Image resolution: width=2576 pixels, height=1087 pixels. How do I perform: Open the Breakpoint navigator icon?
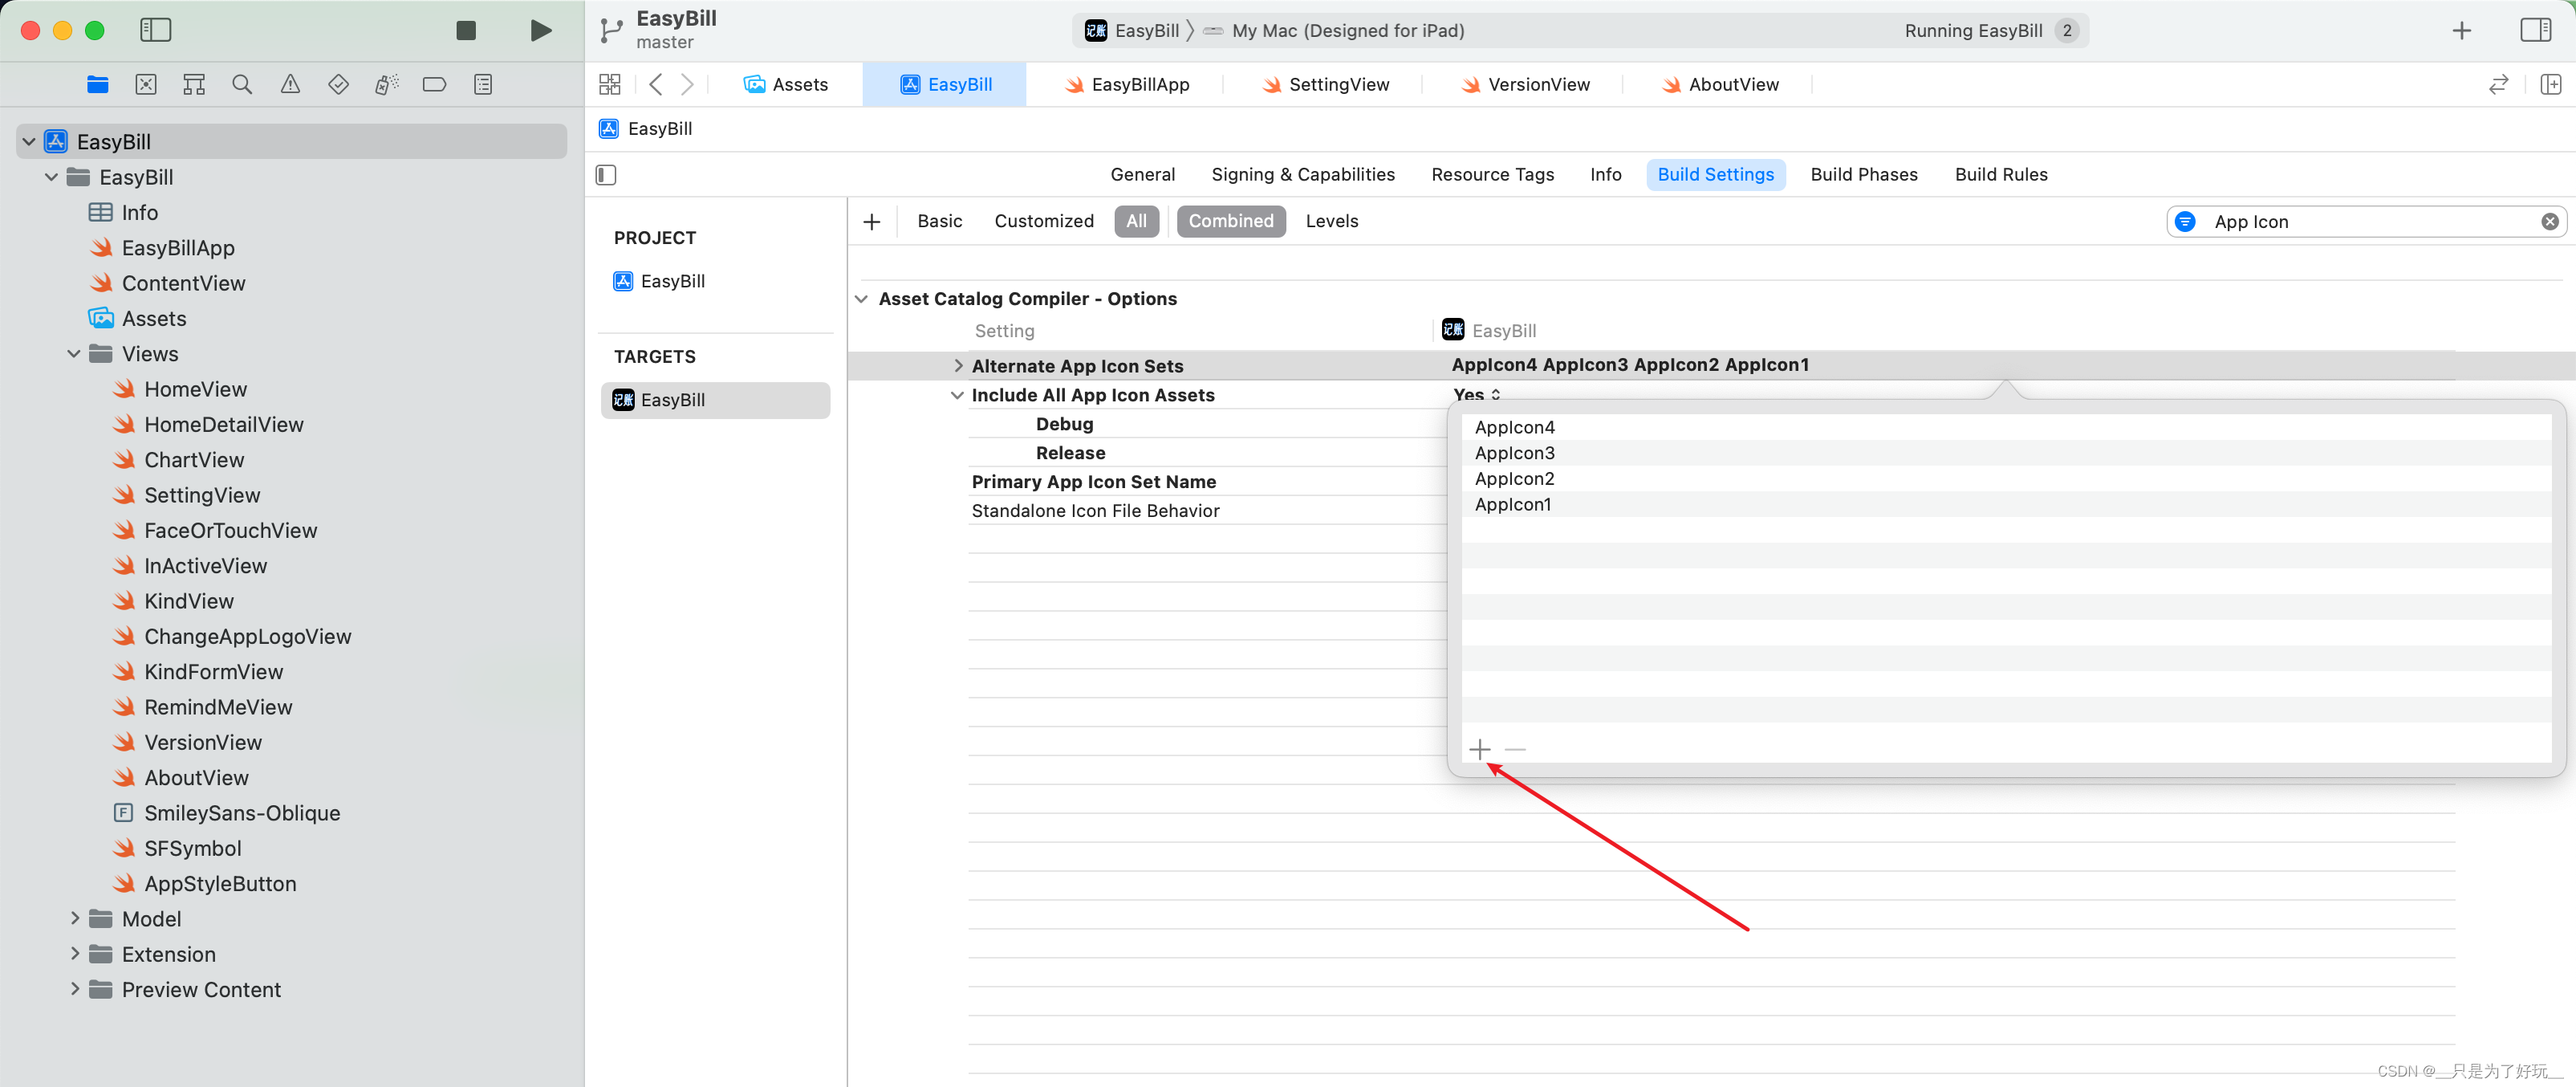[434, 84]
